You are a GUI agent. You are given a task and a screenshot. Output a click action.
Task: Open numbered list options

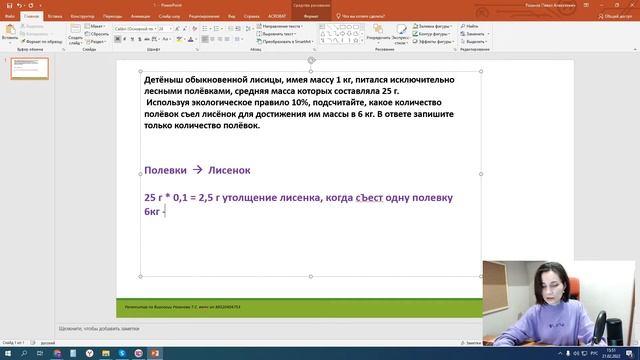tap(218, 29)
